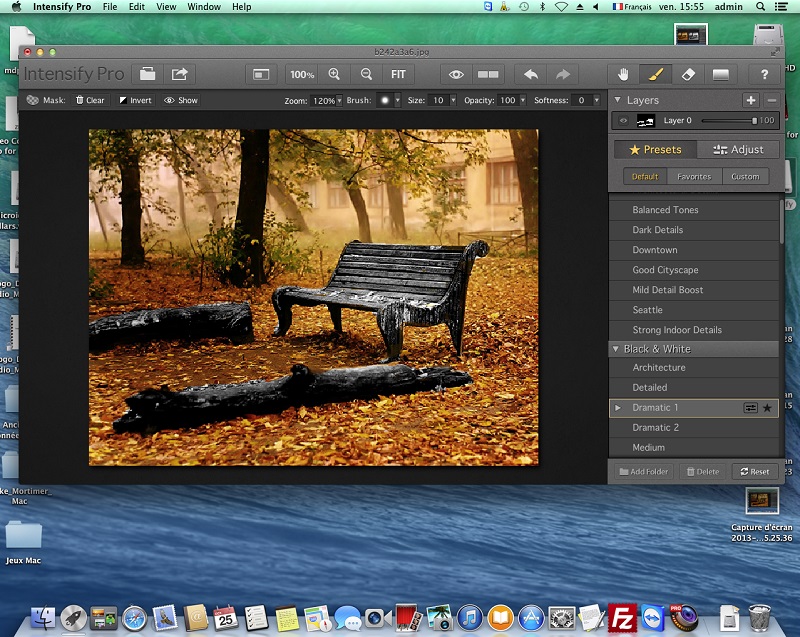Open the Brush shape dropdown
This screenshot has height=637, width=800.
click(397, 100)
